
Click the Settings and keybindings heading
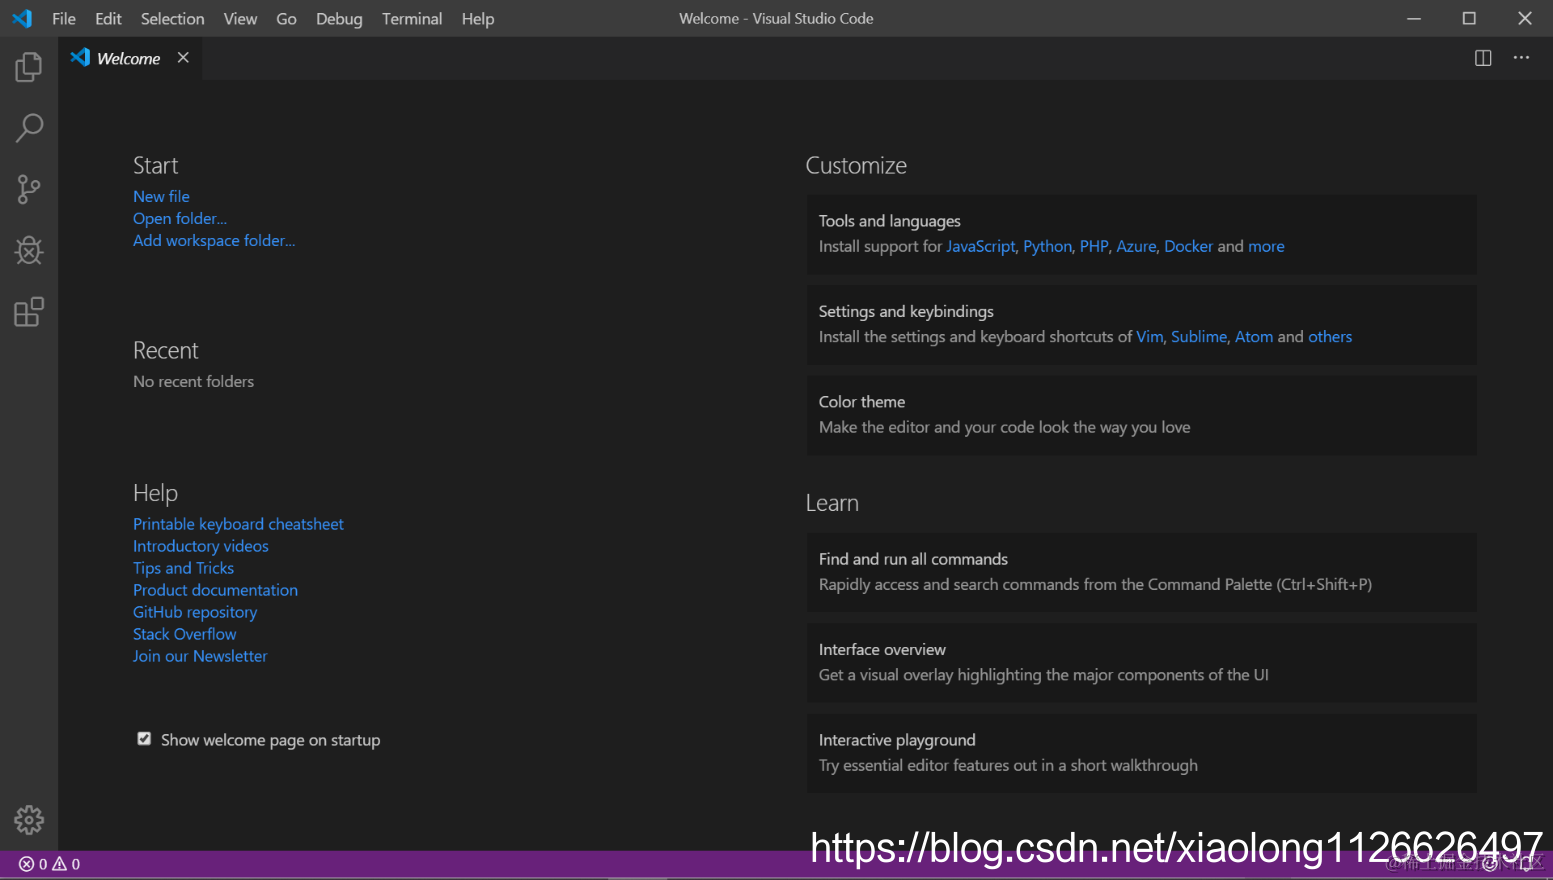coord(906,311)
